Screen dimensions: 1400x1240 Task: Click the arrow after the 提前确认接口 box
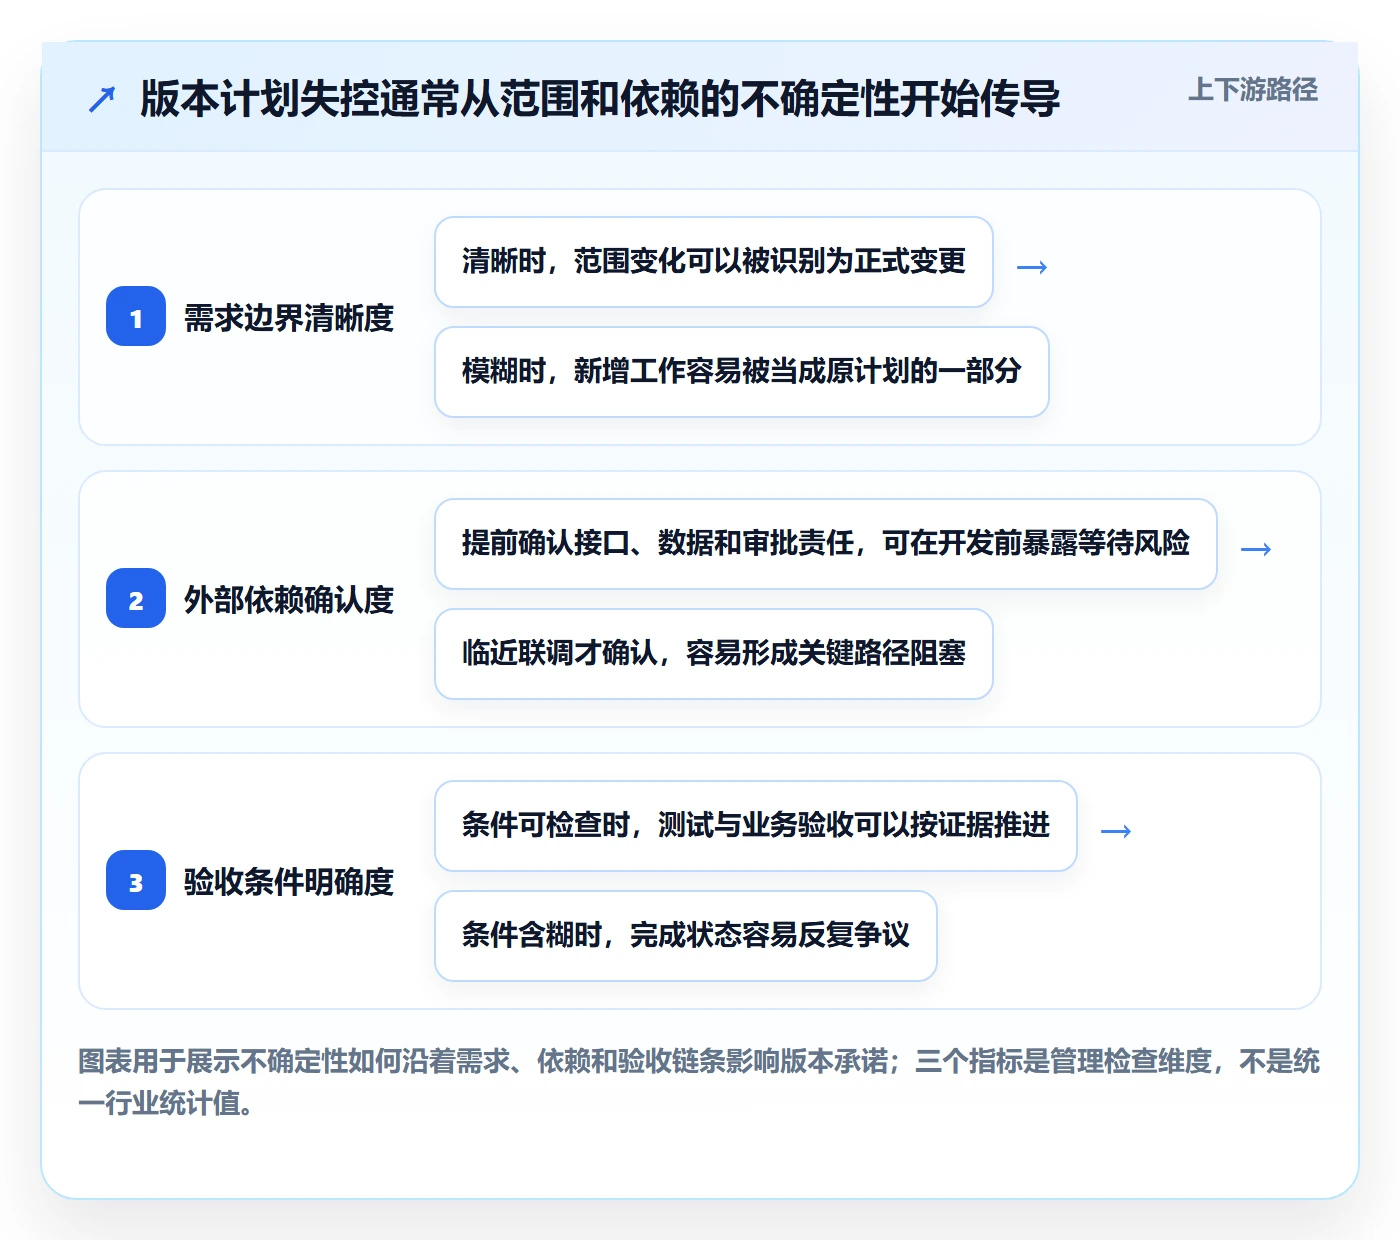point(1256,549)
